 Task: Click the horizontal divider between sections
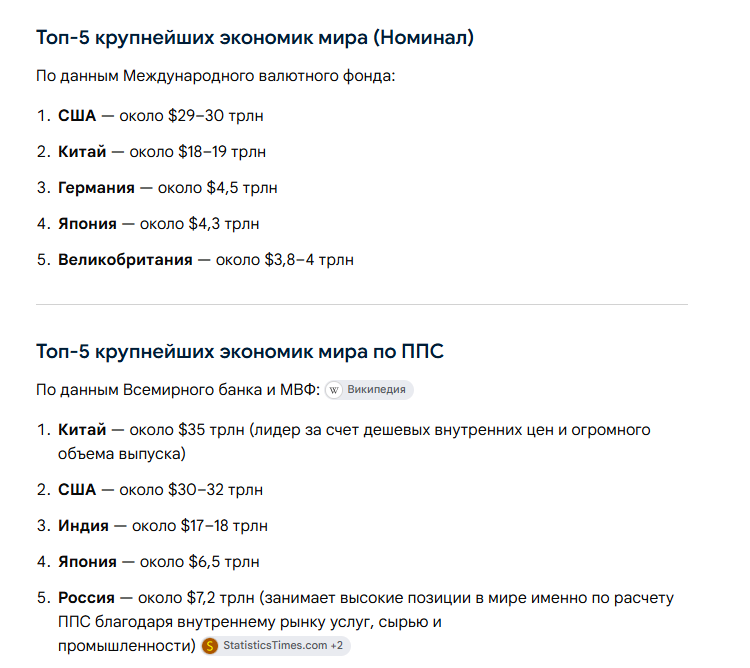pyautogui.click(x=362, y=304)
